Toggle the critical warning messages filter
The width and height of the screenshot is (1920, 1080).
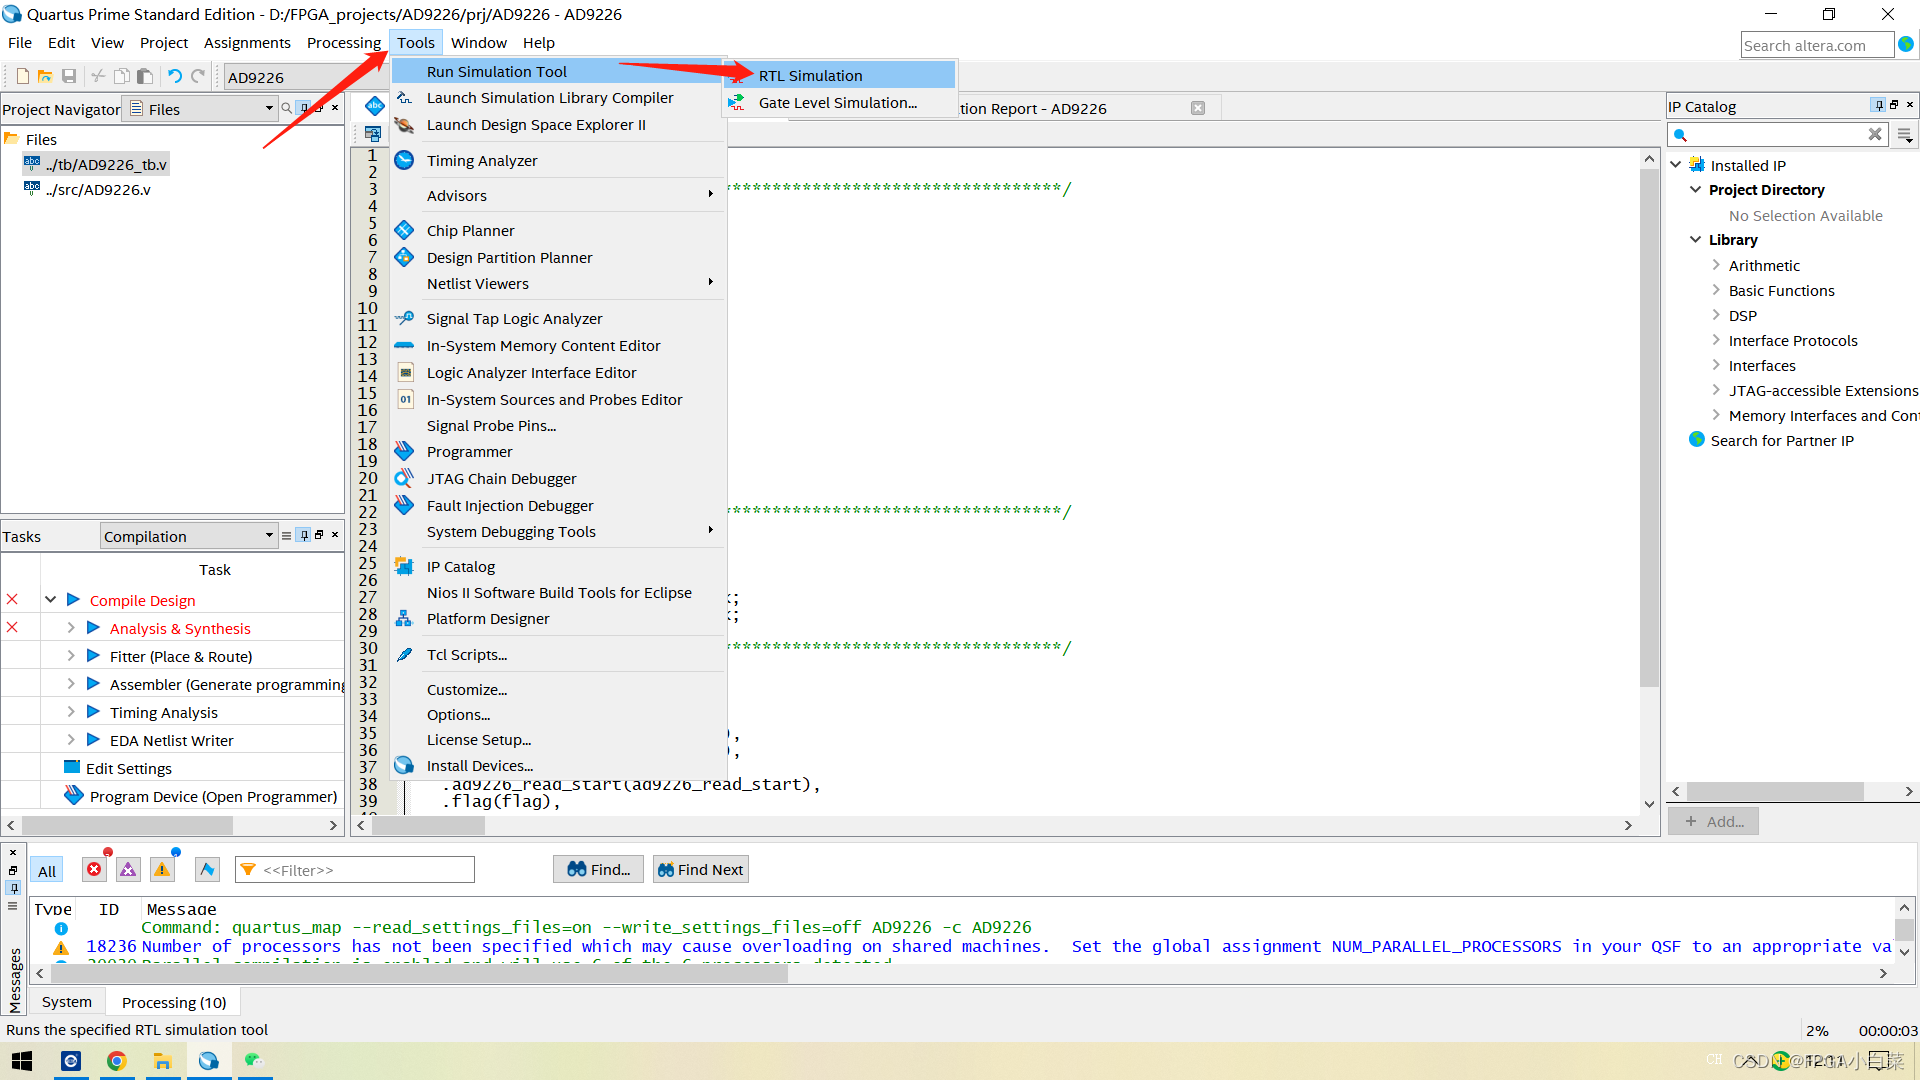(128, 870)
